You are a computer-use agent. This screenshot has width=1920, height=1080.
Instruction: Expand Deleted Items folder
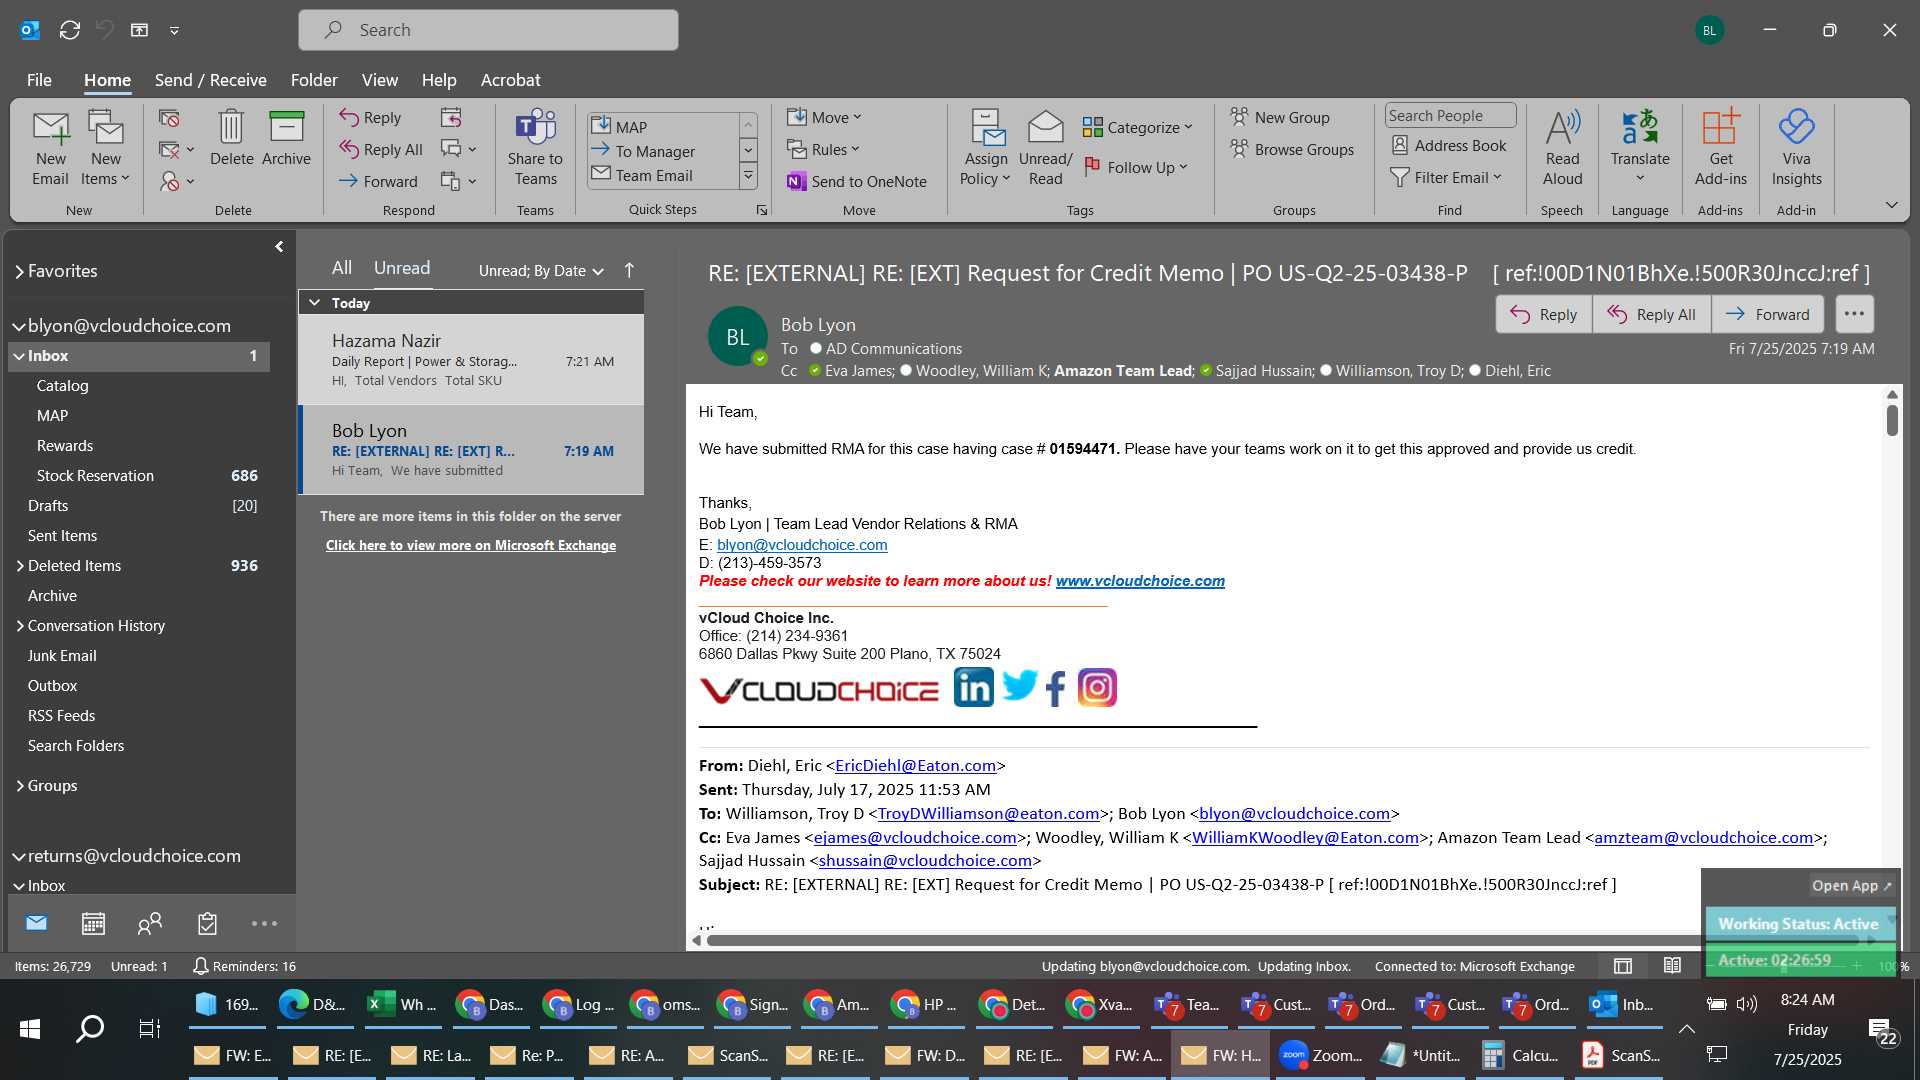point(20,566)
